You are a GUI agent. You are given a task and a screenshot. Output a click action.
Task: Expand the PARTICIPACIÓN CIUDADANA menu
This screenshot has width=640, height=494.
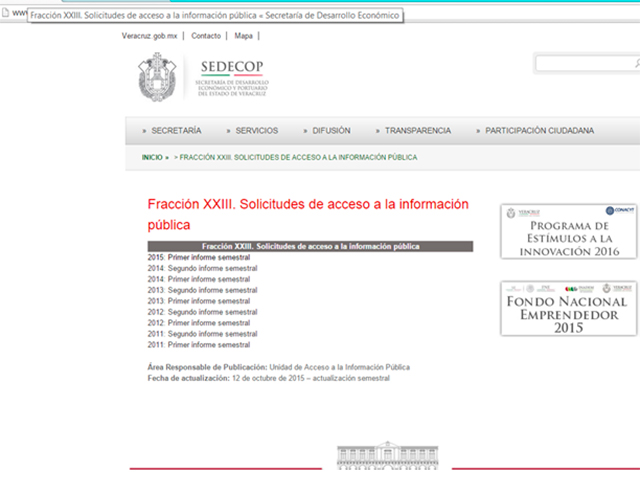539,131
